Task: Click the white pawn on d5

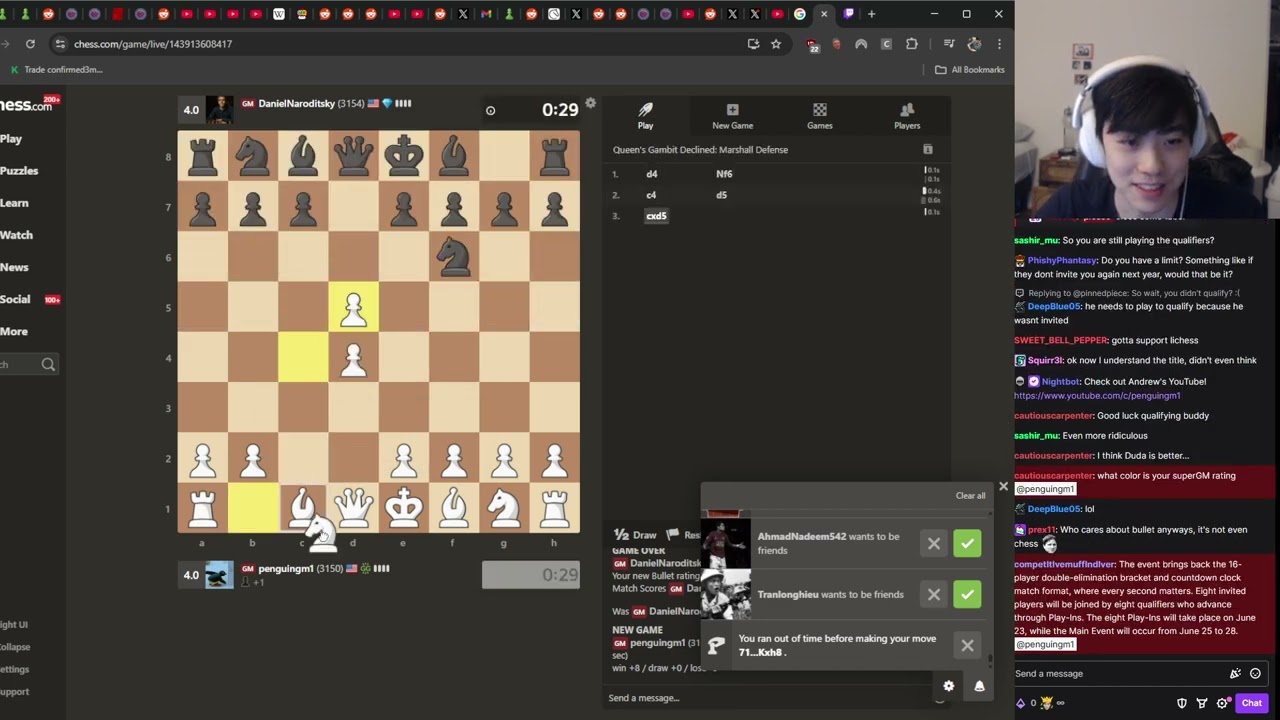Action: point(353,307)
